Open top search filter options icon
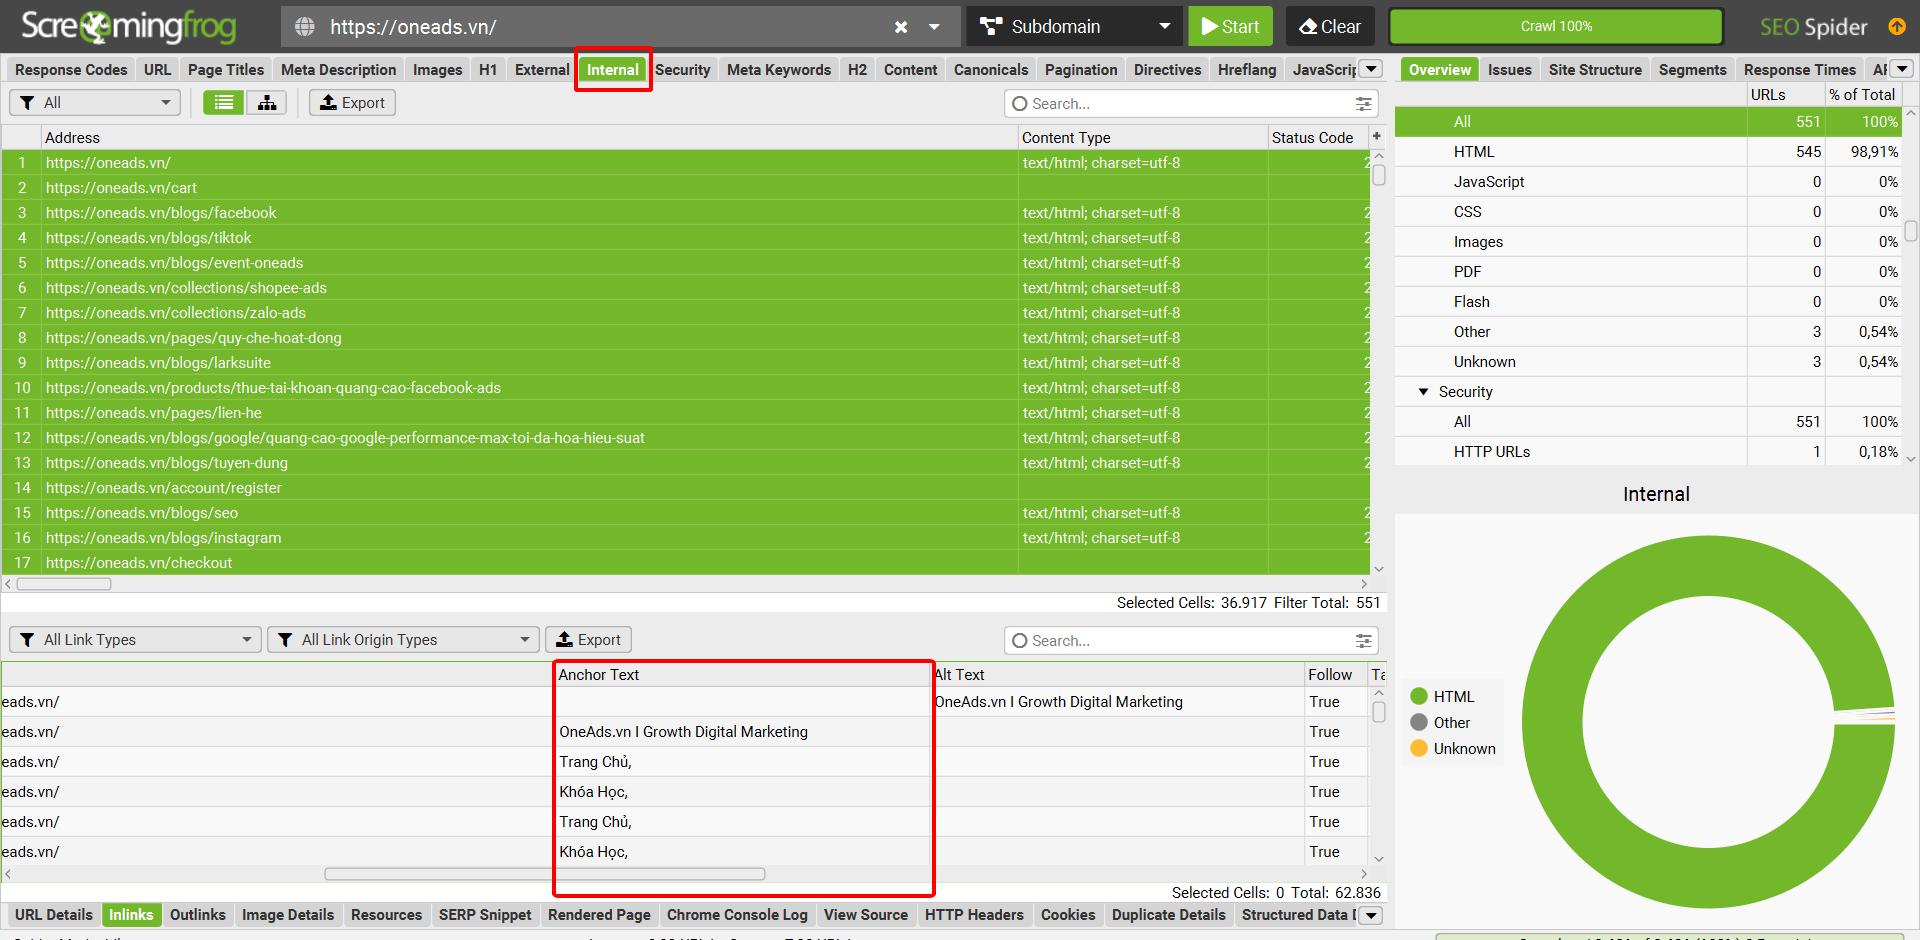The image size is (1920, 940). pyautogui.click(x=1363, y=104)
